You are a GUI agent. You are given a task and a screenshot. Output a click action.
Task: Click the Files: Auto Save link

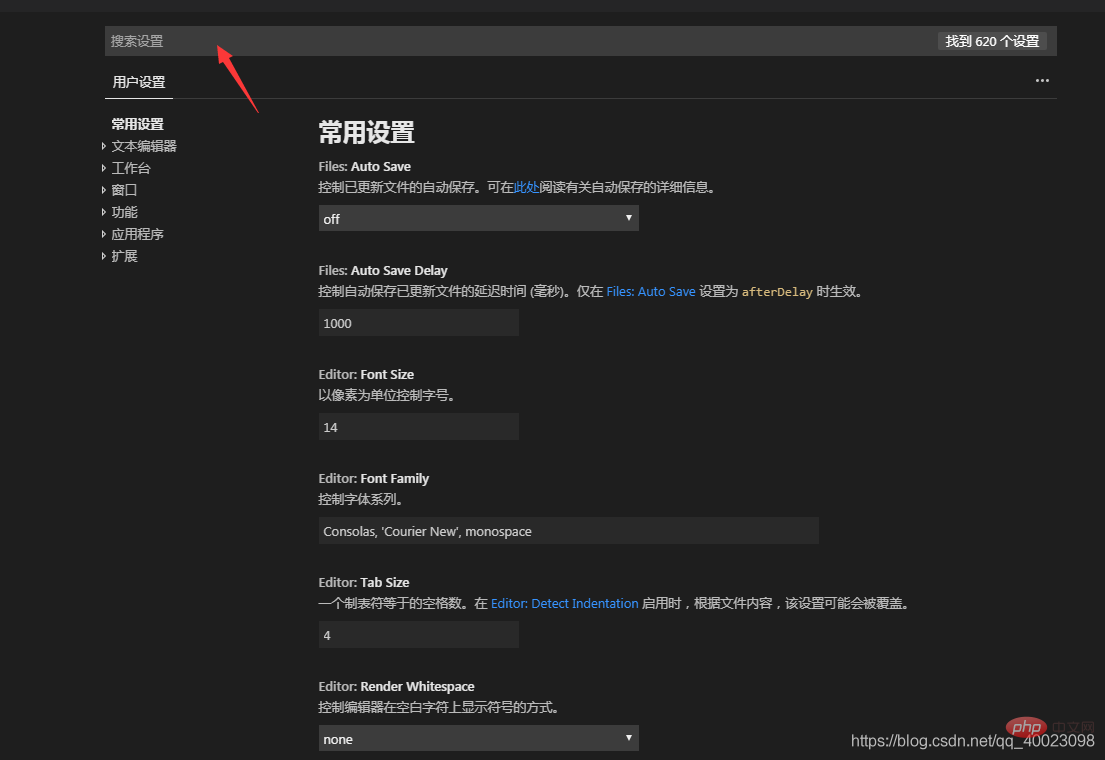click(651, 291)
